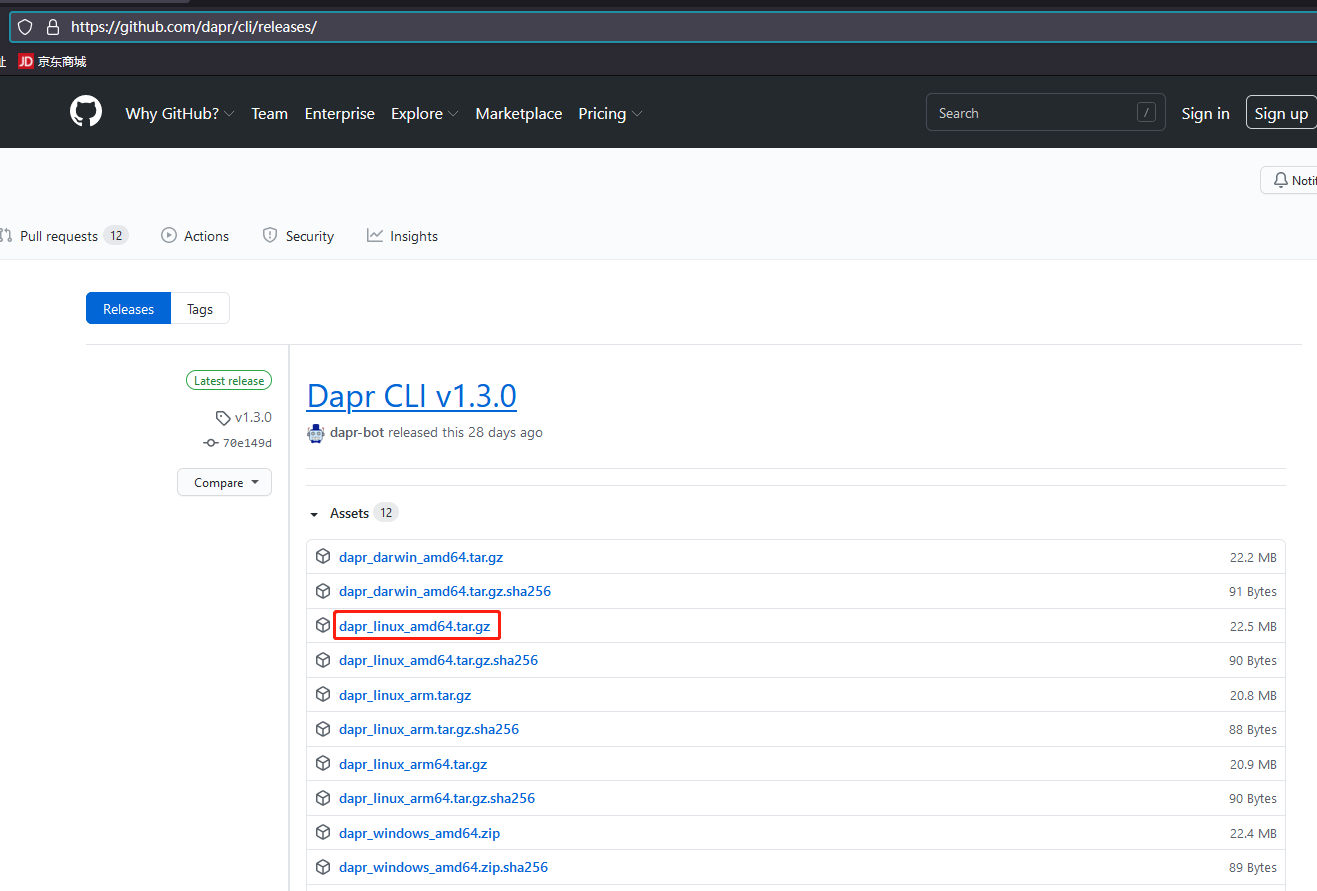Click the Sign up button

click(x=1281, y=113)
